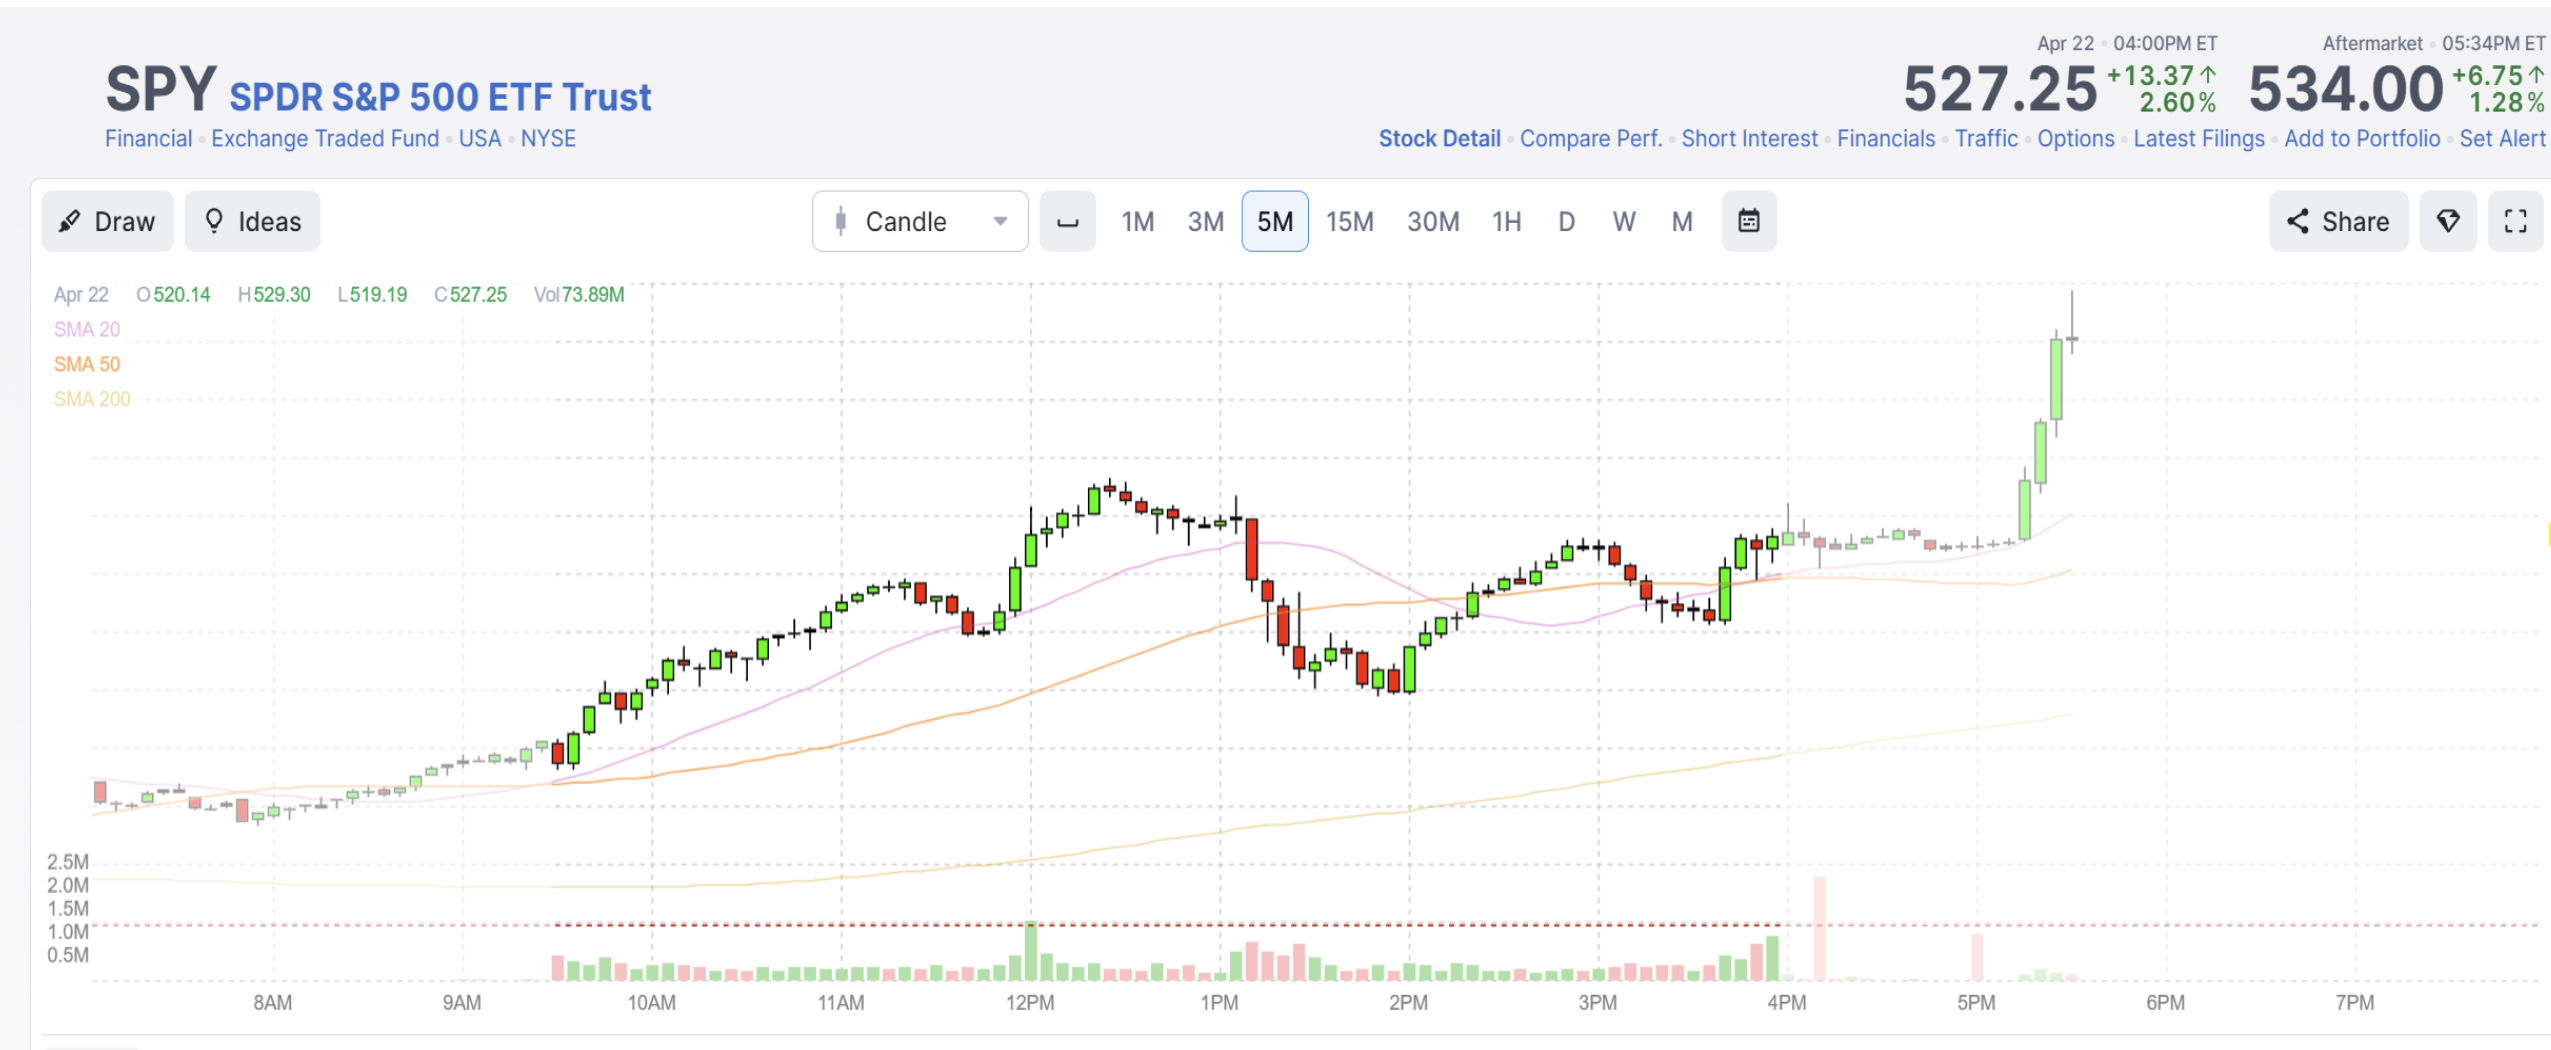Click Add to Portfolio link
The image size is (2551, 1050).
coord(2361,139)
